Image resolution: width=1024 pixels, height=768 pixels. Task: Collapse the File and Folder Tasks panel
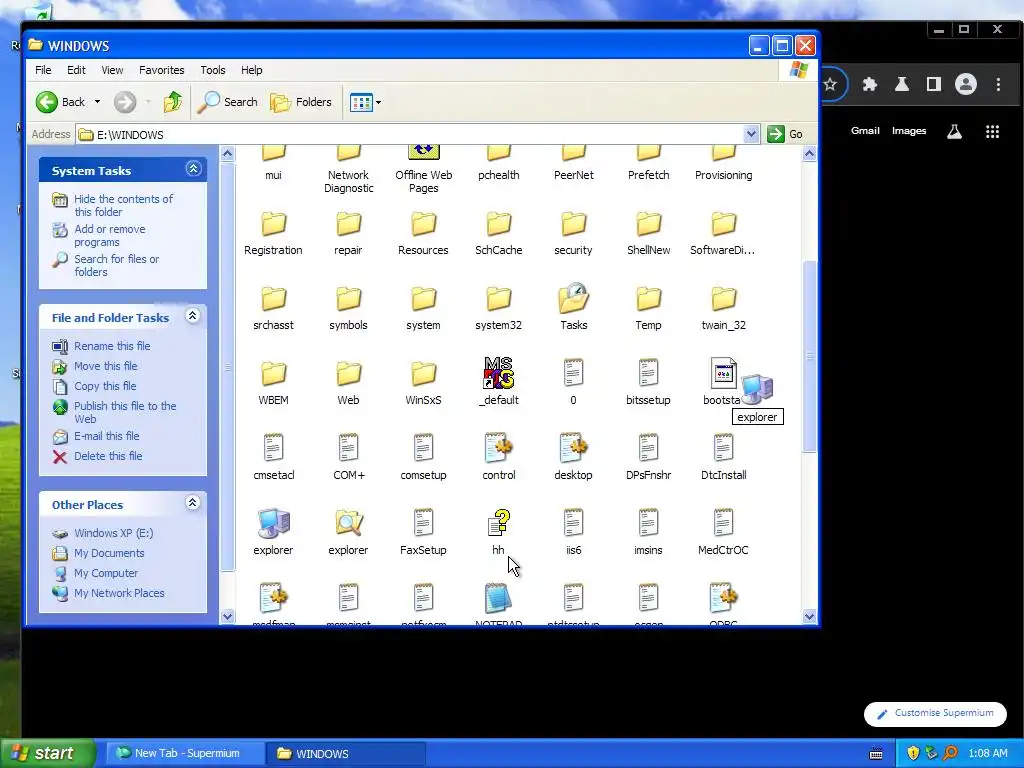[x=193, y=316]
